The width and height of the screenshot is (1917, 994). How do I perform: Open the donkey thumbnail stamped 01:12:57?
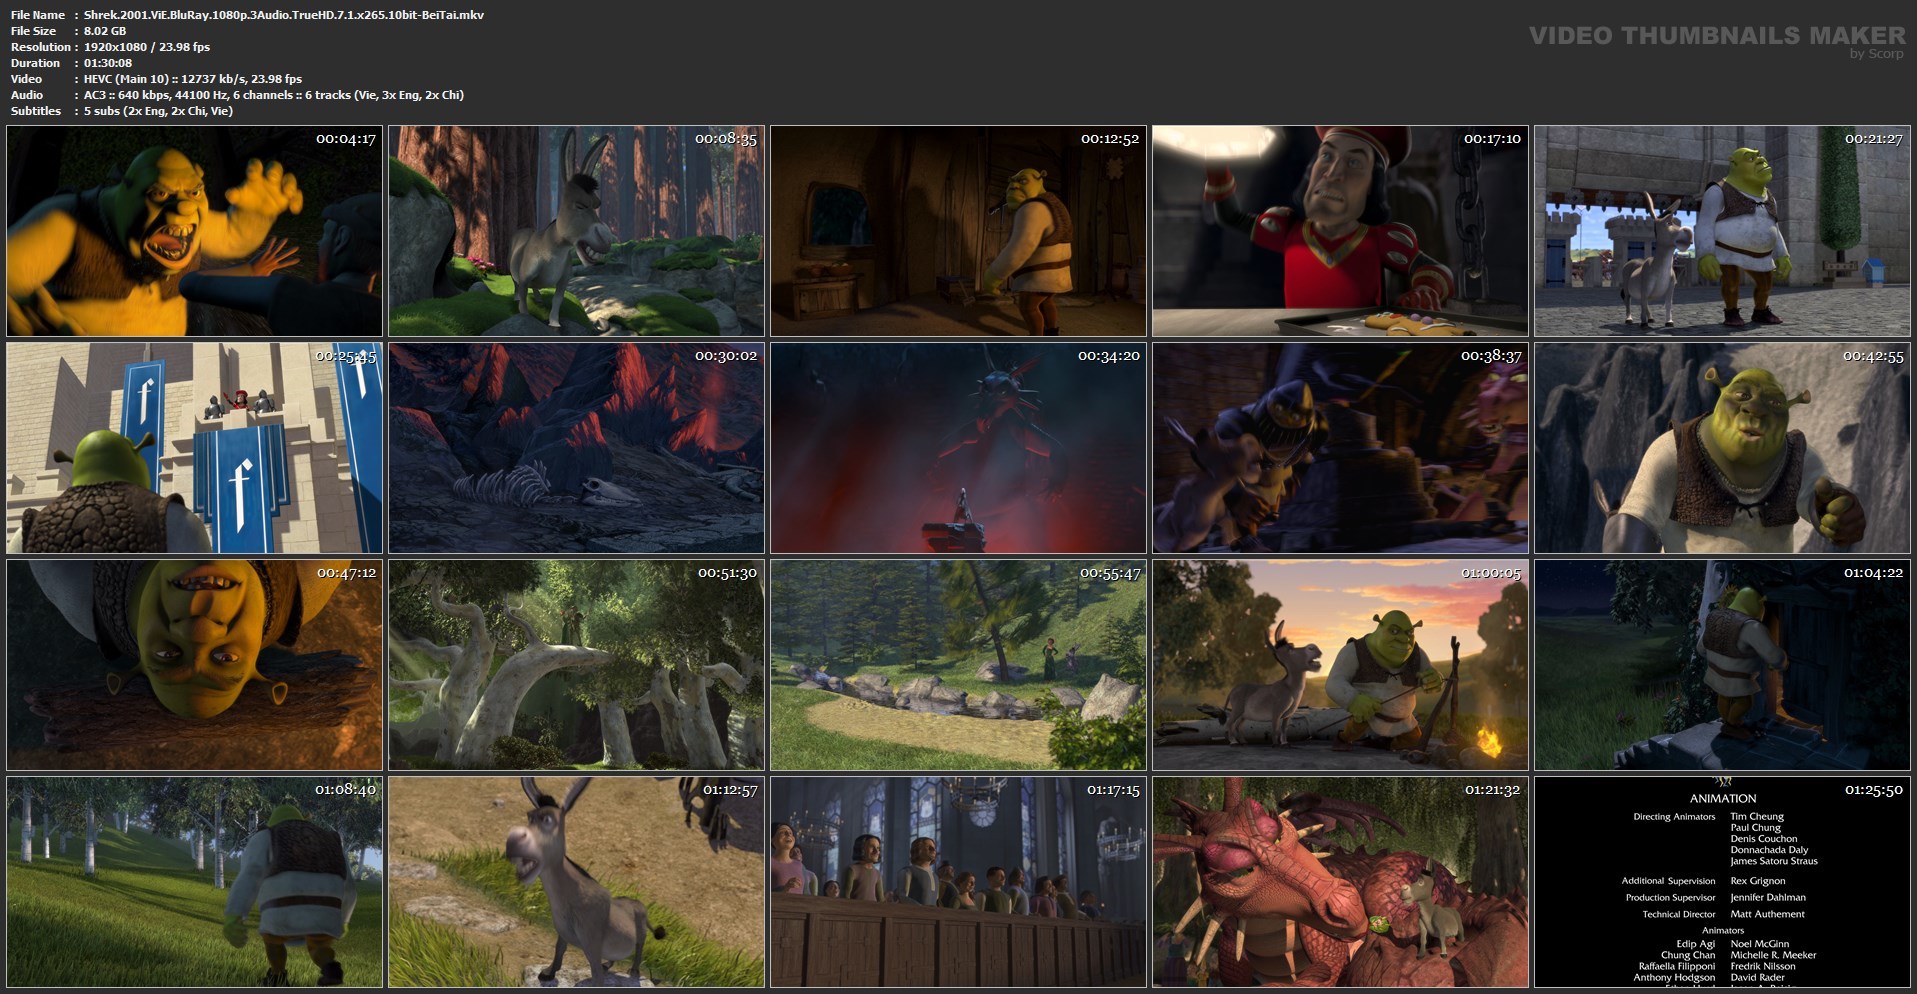point(577,882)
